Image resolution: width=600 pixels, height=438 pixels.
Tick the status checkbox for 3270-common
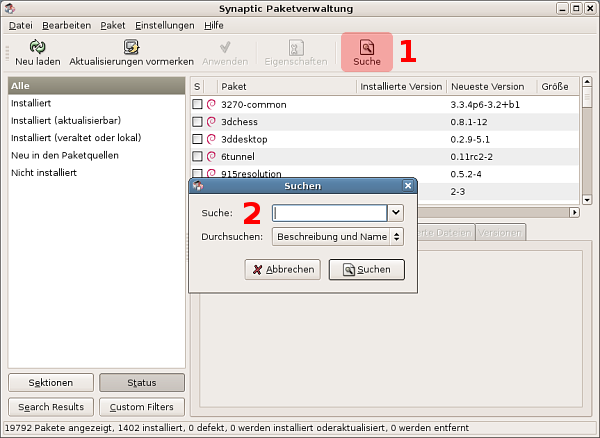(x=197, y=104)
